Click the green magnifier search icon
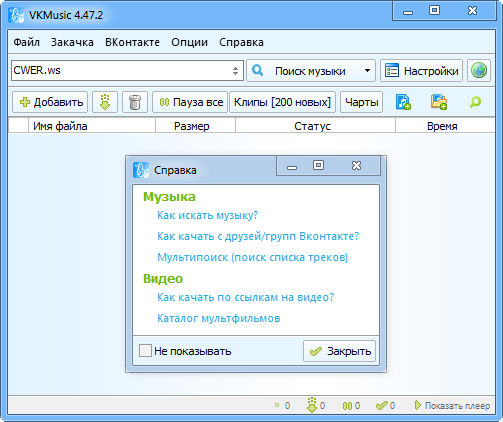This screenshot has width=503, height=422. click(475, 102)
